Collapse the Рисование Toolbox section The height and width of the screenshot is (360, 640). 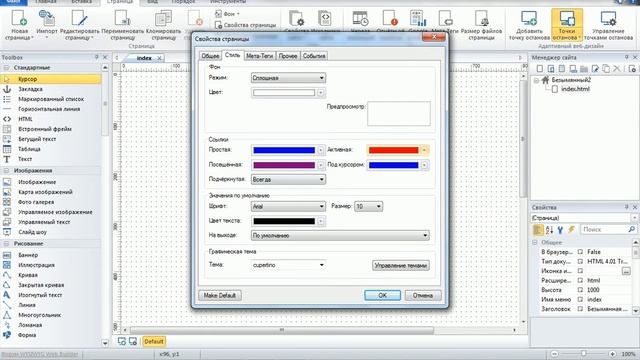coord(7,244)
